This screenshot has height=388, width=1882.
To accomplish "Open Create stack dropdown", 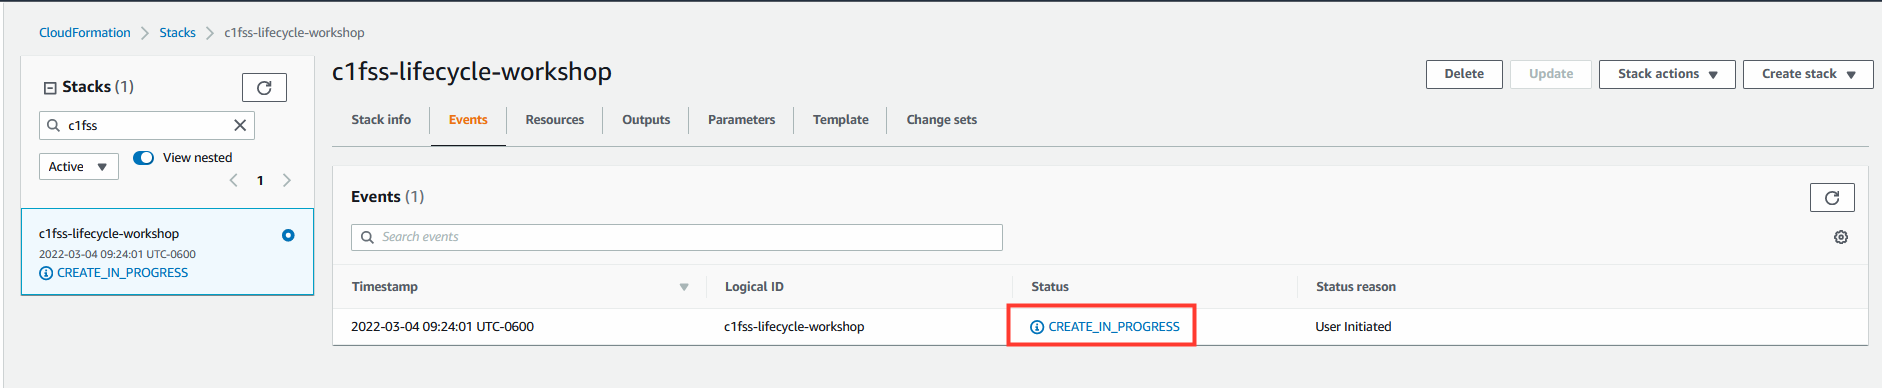I will tap(1808, 74).
